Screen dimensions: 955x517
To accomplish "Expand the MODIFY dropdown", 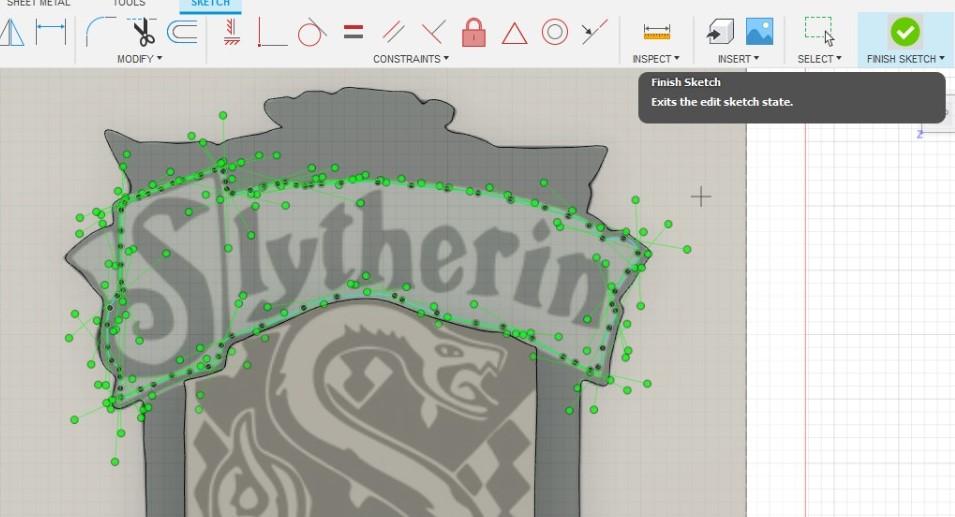I will 139,59.
